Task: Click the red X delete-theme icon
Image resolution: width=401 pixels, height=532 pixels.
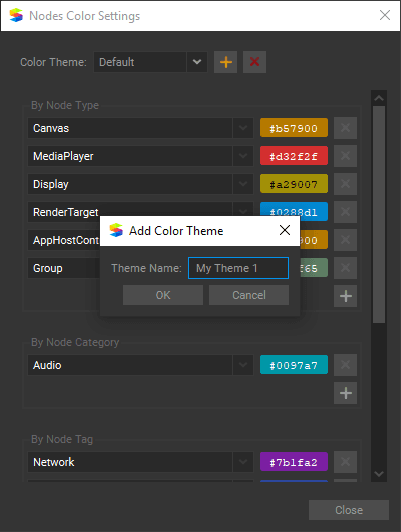Action: [x=254, y=62]
